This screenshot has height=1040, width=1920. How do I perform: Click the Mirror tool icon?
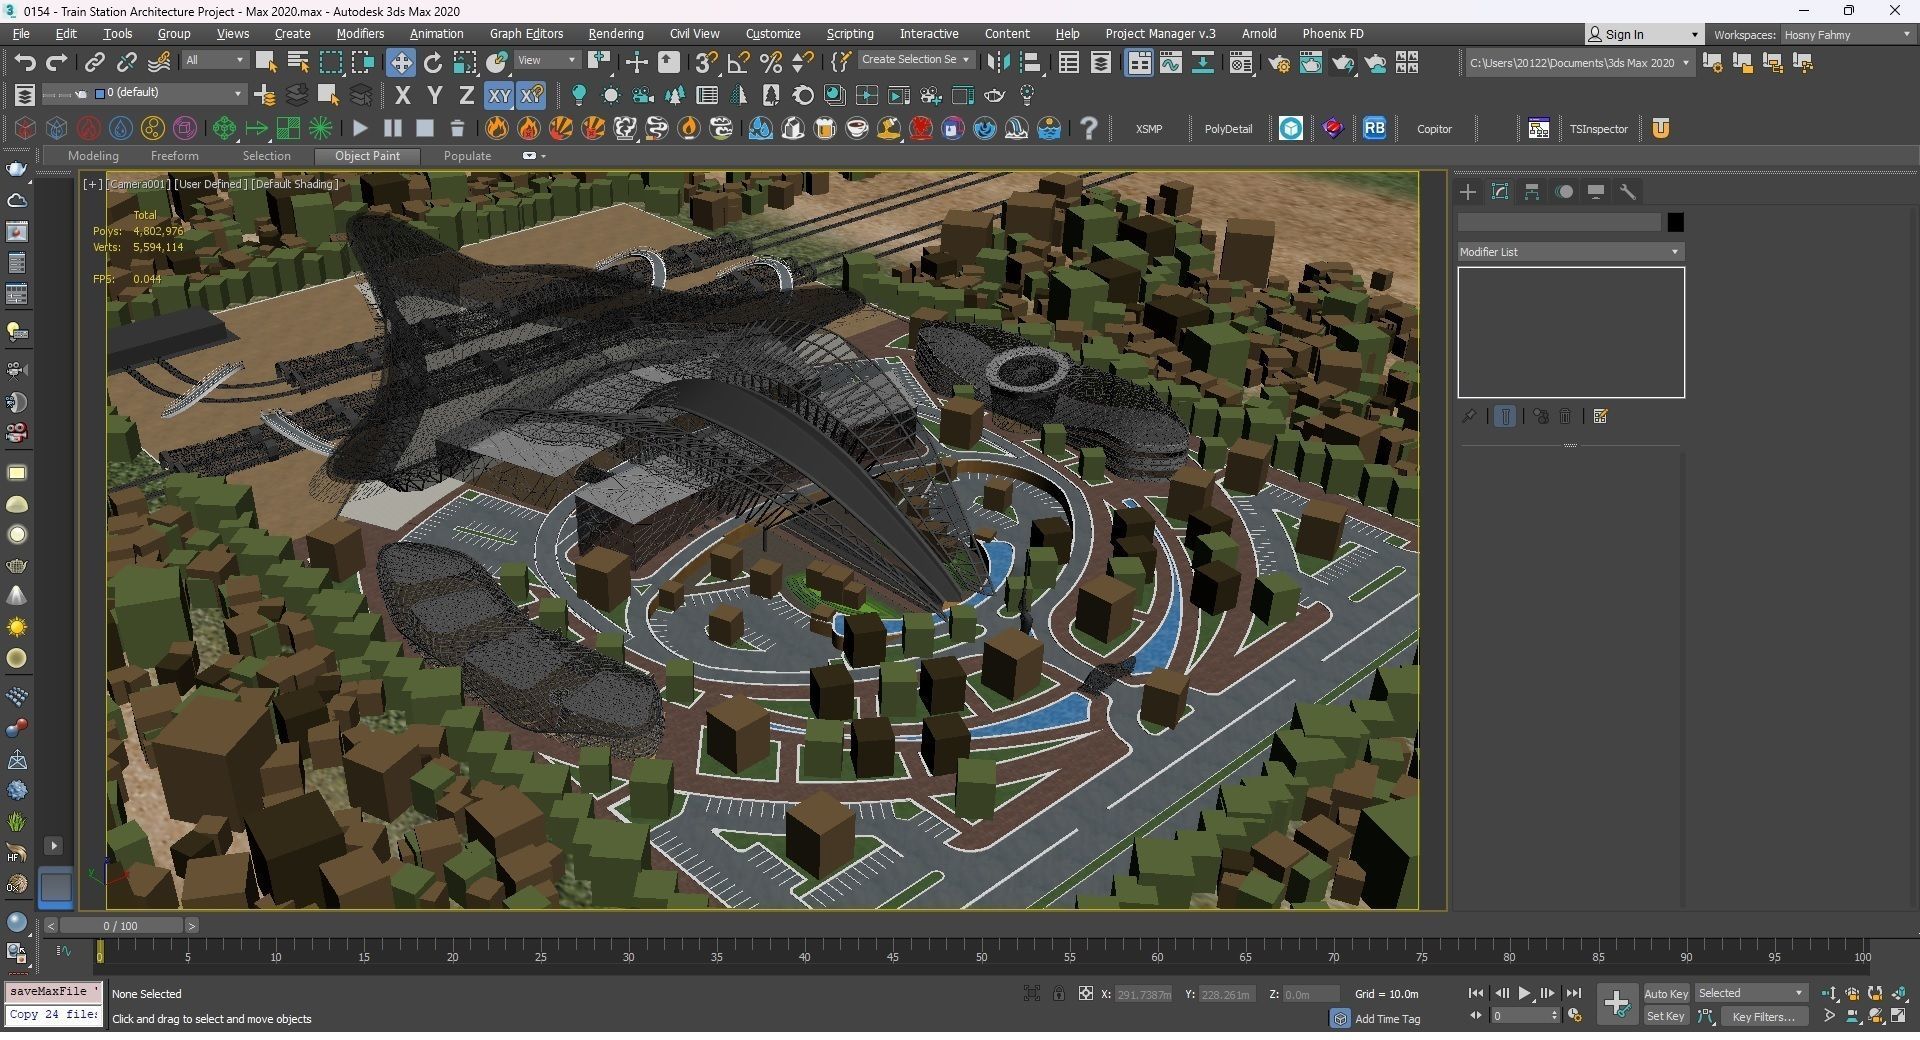(x=998, y=62)
